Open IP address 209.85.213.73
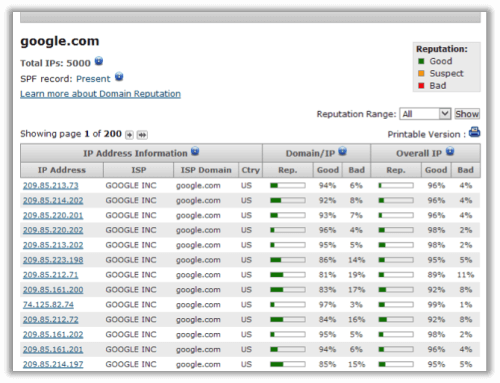500x383 pixels. (51, 186)
